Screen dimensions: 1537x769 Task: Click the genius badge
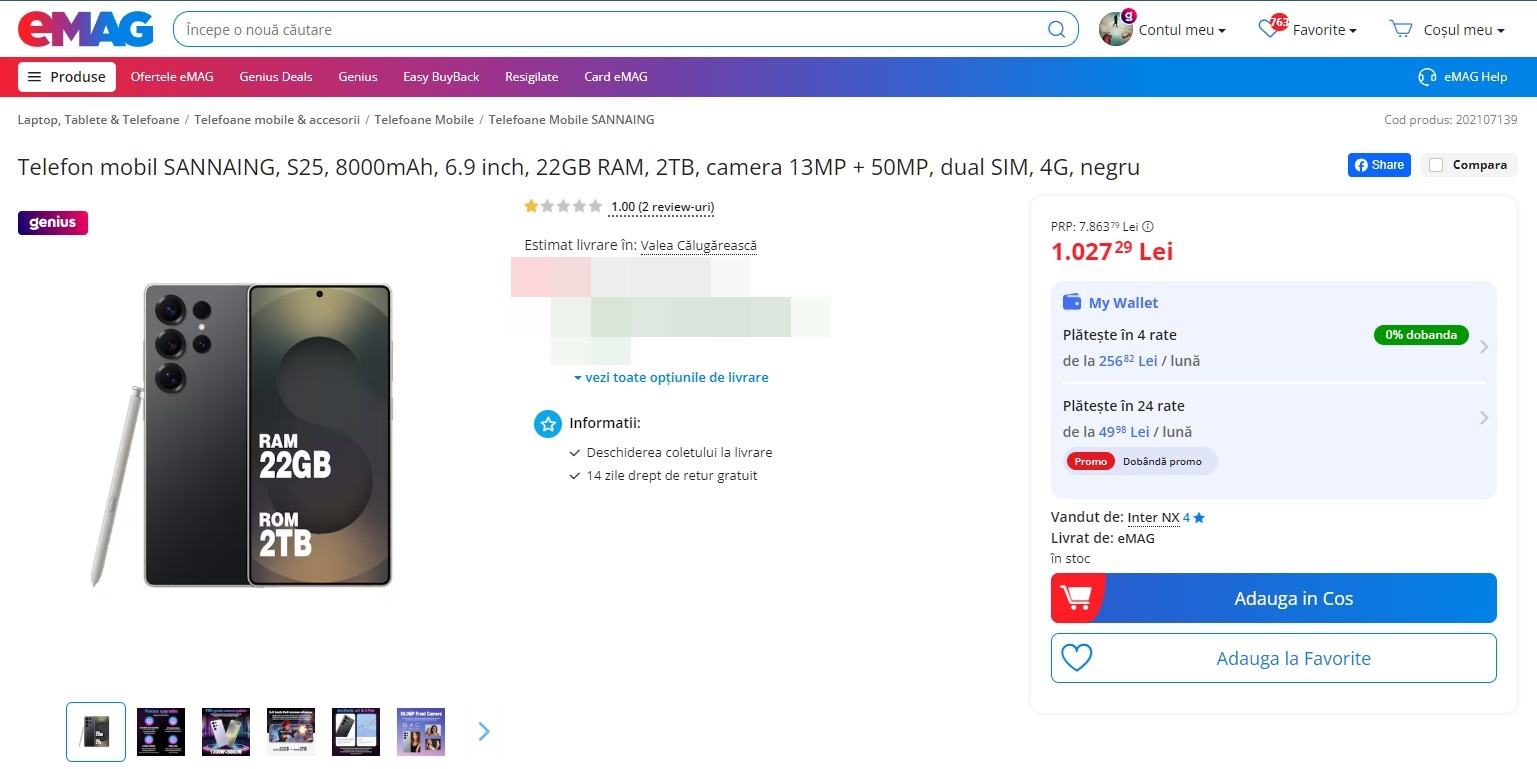53,223
